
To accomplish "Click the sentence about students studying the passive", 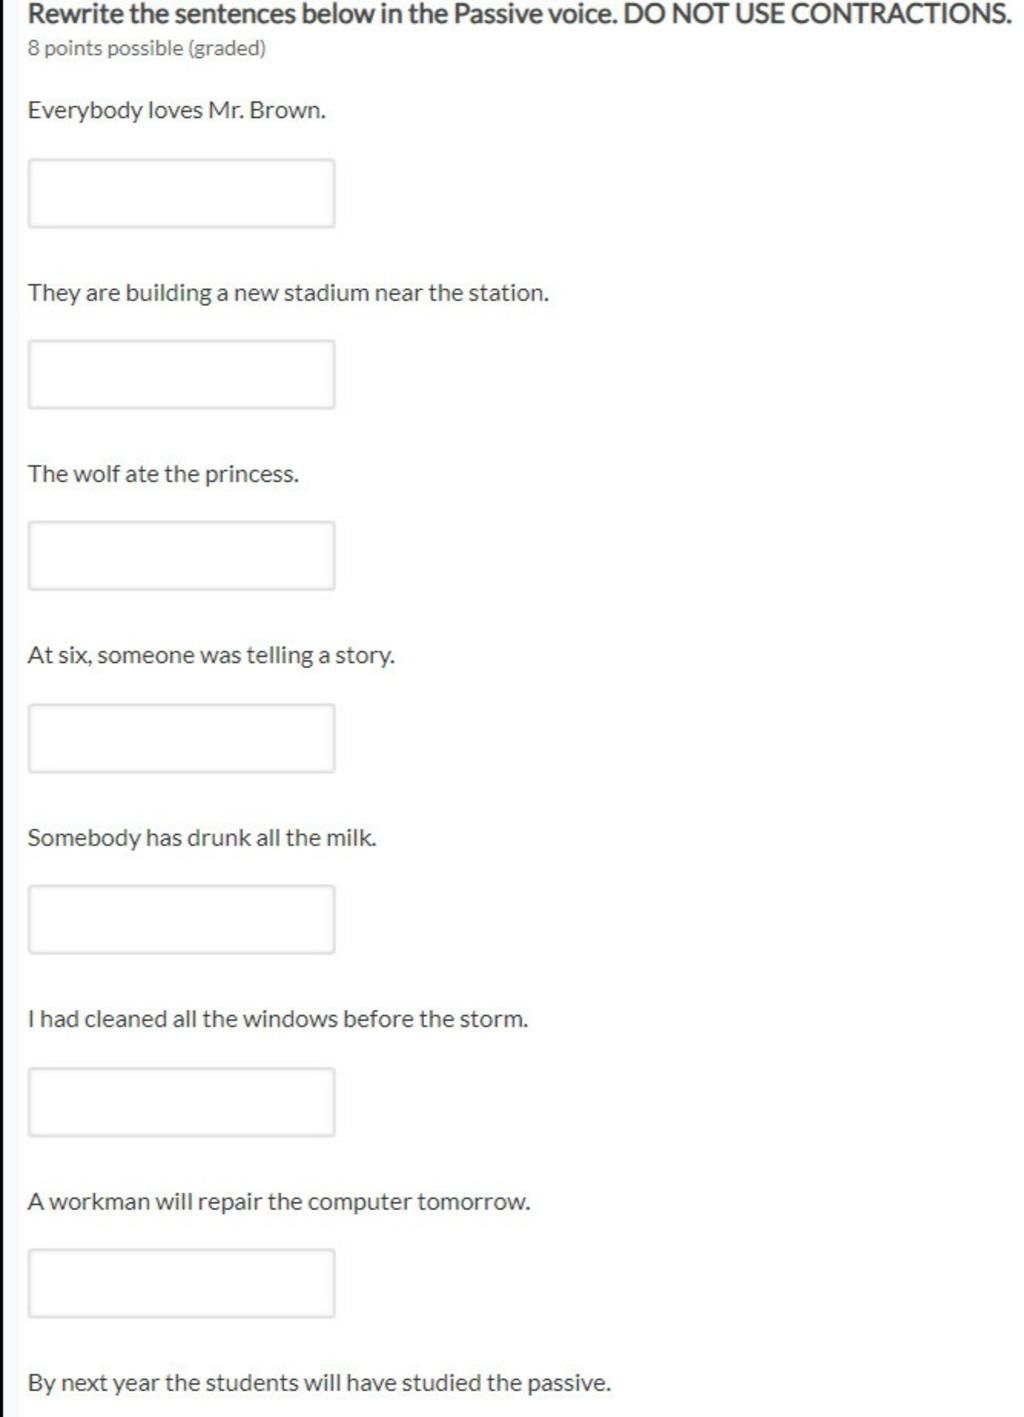I will 319,1383.
